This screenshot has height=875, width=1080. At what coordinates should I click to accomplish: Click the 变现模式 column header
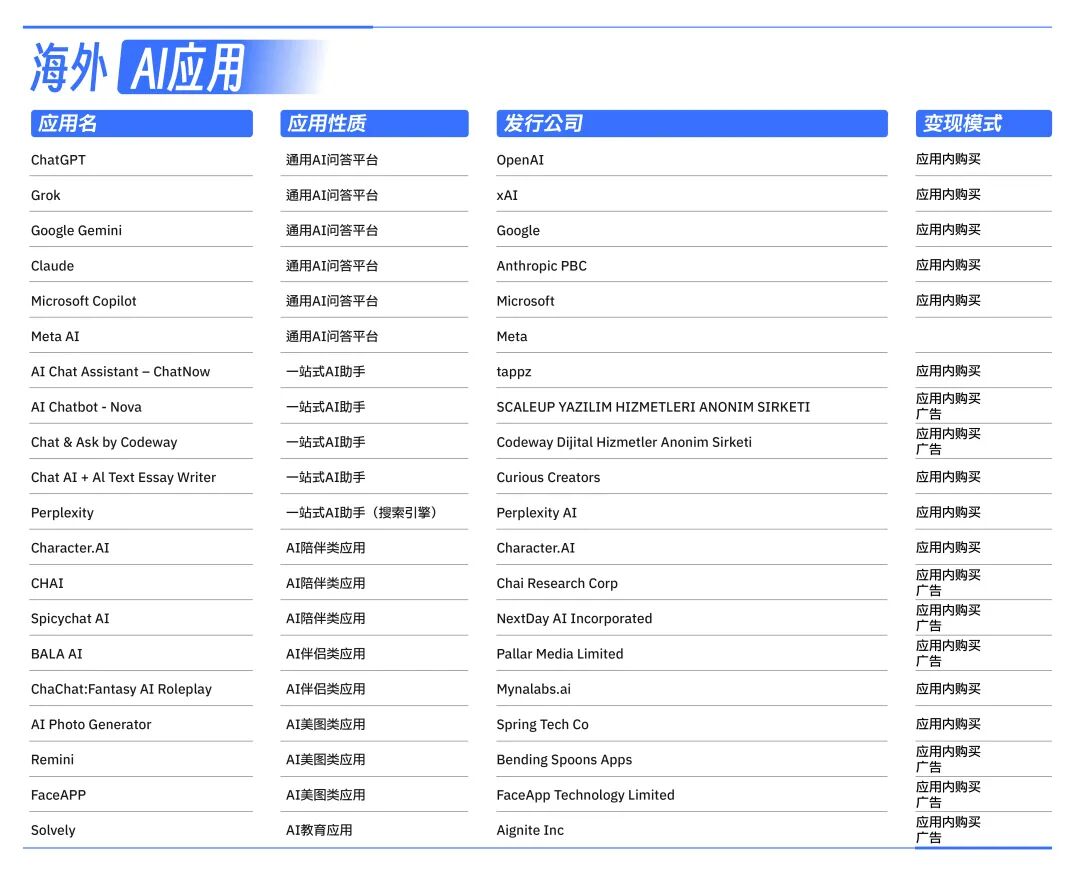tap(982, 123)
